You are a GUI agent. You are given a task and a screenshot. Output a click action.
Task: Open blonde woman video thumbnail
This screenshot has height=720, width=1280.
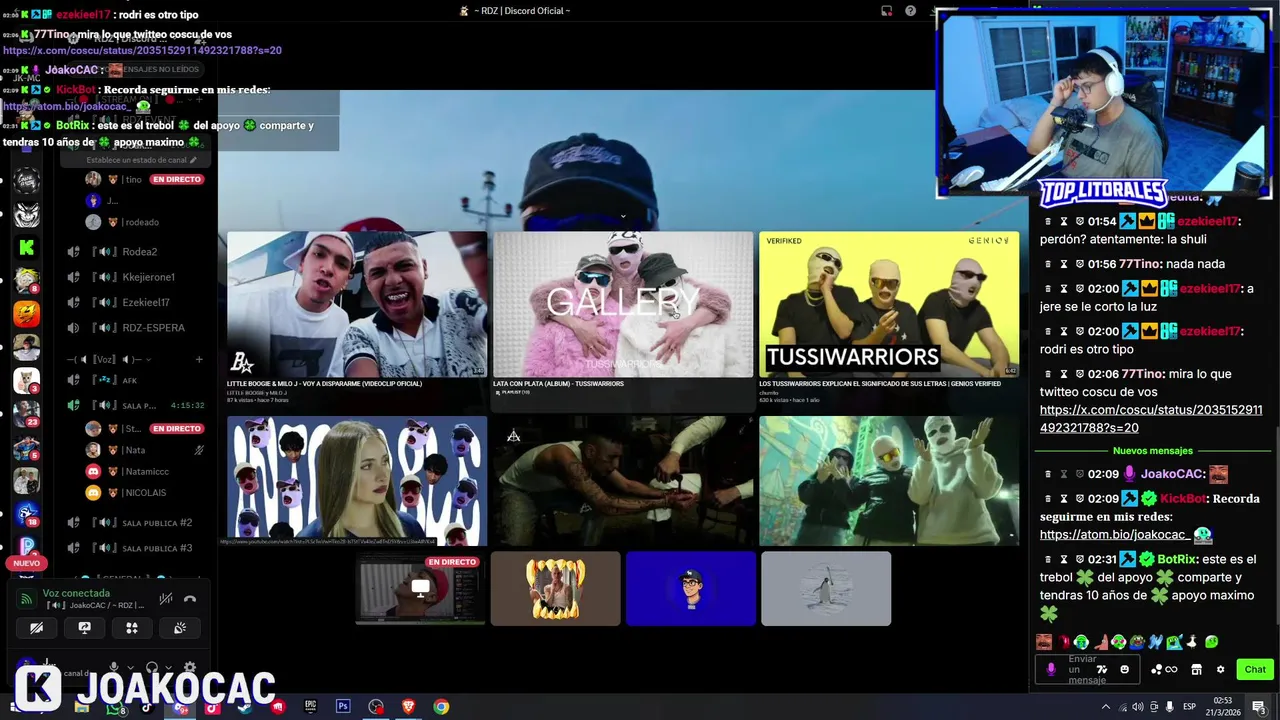[357, 481]
